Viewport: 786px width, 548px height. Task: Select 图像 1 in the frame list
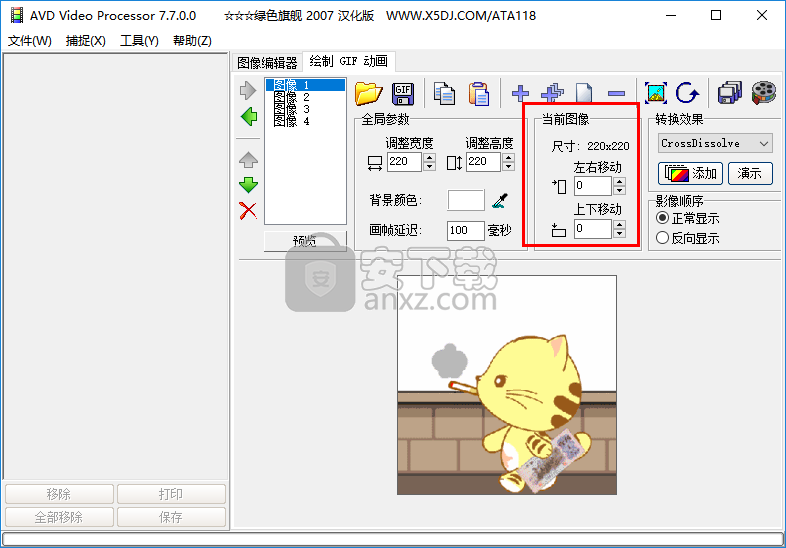305,85
